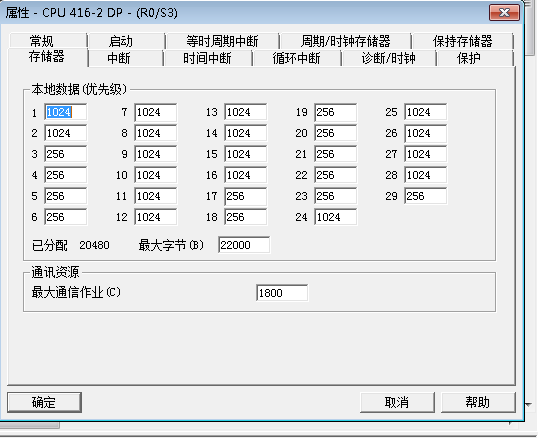Click priority 16 local data field
The width and height of the screenshot is (538, 438).
coord(245,175)
